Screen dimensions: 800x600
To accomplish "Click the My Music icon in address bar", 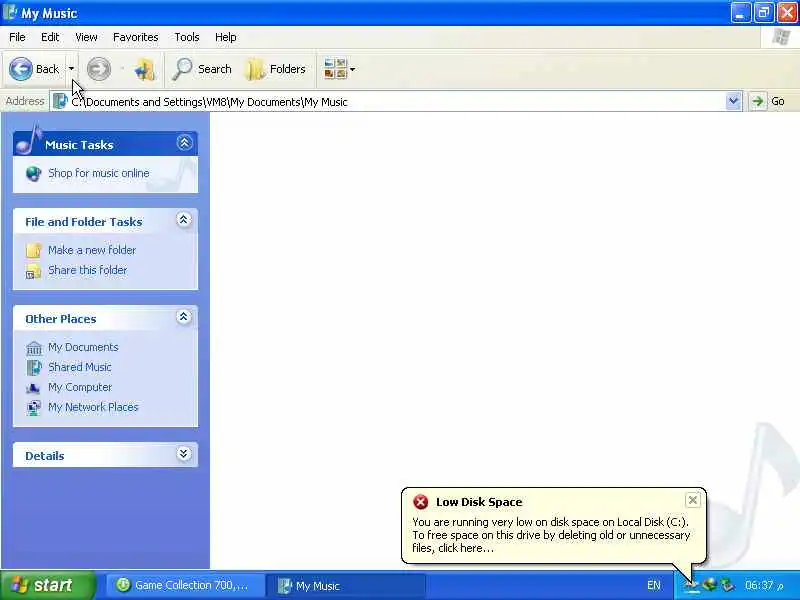I will point(60,102).
